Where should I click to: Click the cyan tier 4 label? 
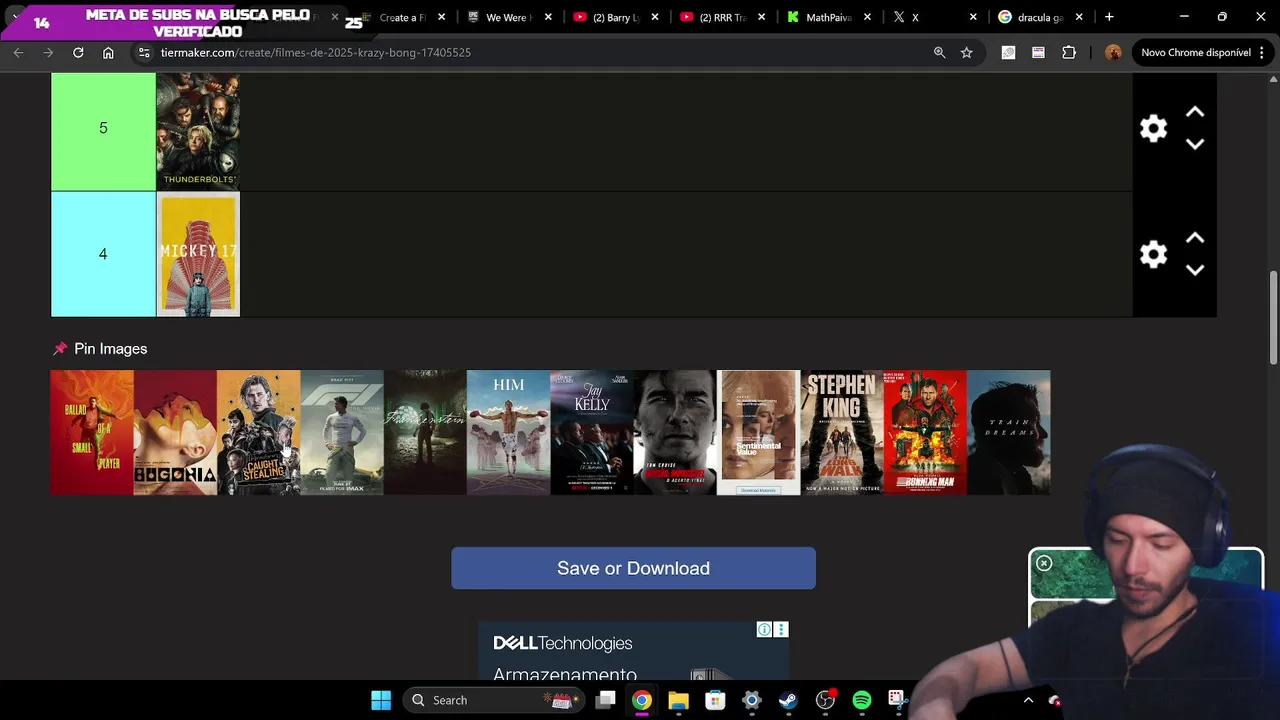tap(103, 254)
